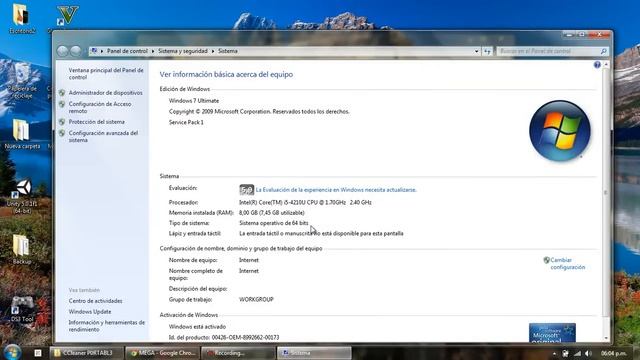Open Ventana principal del Panel de control
Screen dimensions: 640x360
click(106, 73)
